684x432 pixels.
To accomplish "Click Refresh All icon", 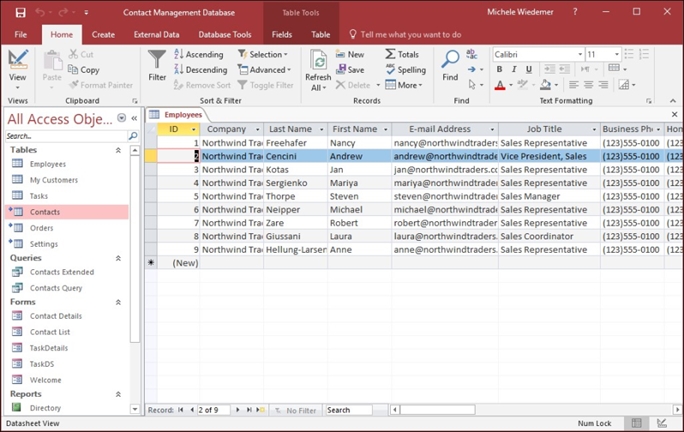I will click(x=318, y=60).
